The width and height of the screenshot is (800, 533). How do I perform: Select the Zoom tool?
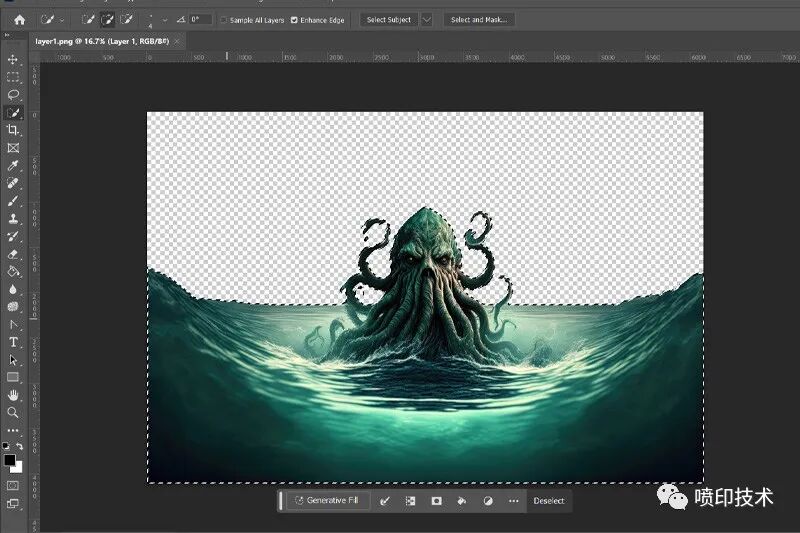pos(13,413)
